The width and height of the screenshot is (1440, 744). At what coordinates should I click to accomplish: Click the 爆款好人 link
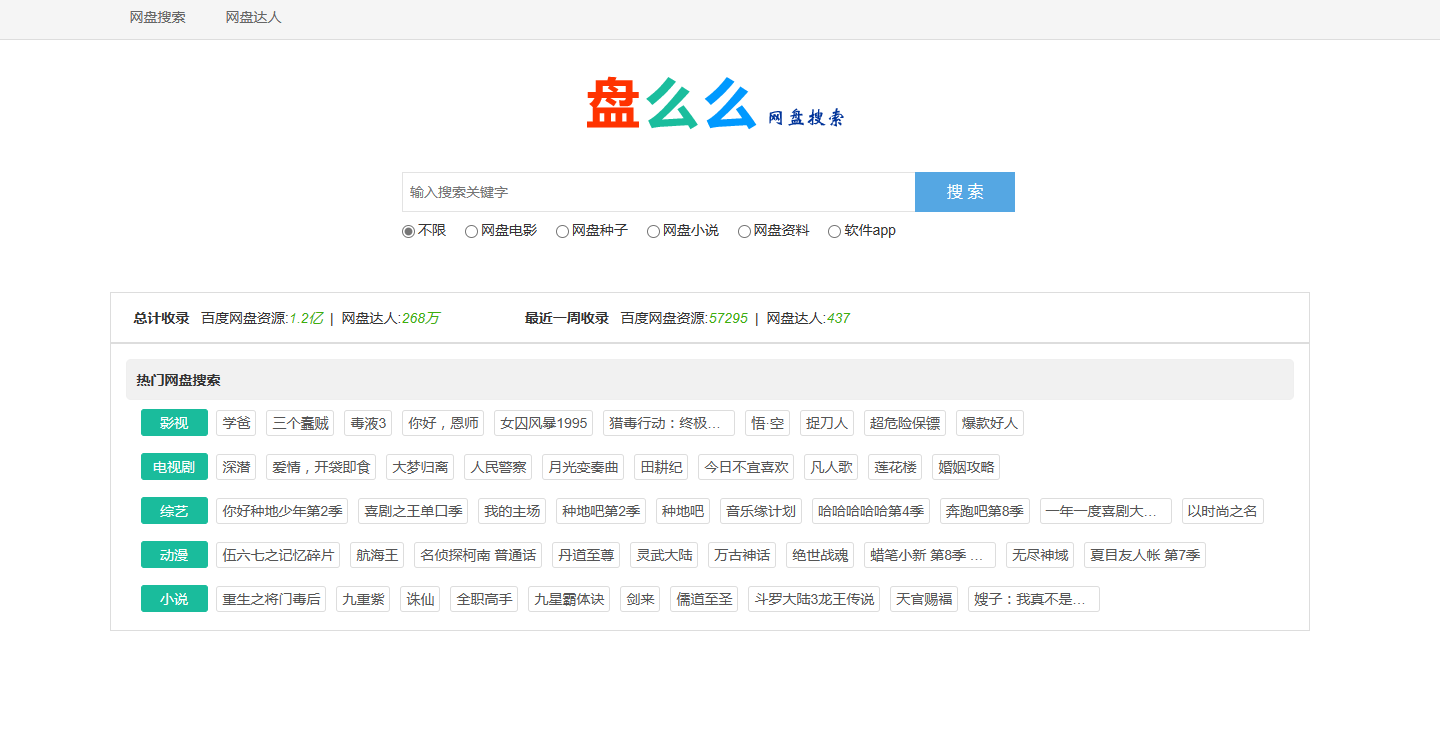990,423
